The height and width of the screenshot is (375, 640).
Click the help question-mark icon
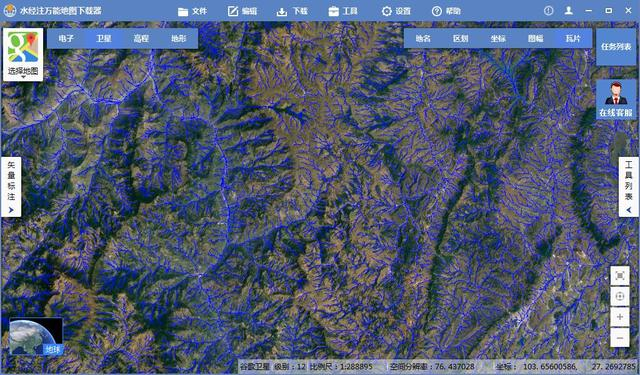(437, 11)
